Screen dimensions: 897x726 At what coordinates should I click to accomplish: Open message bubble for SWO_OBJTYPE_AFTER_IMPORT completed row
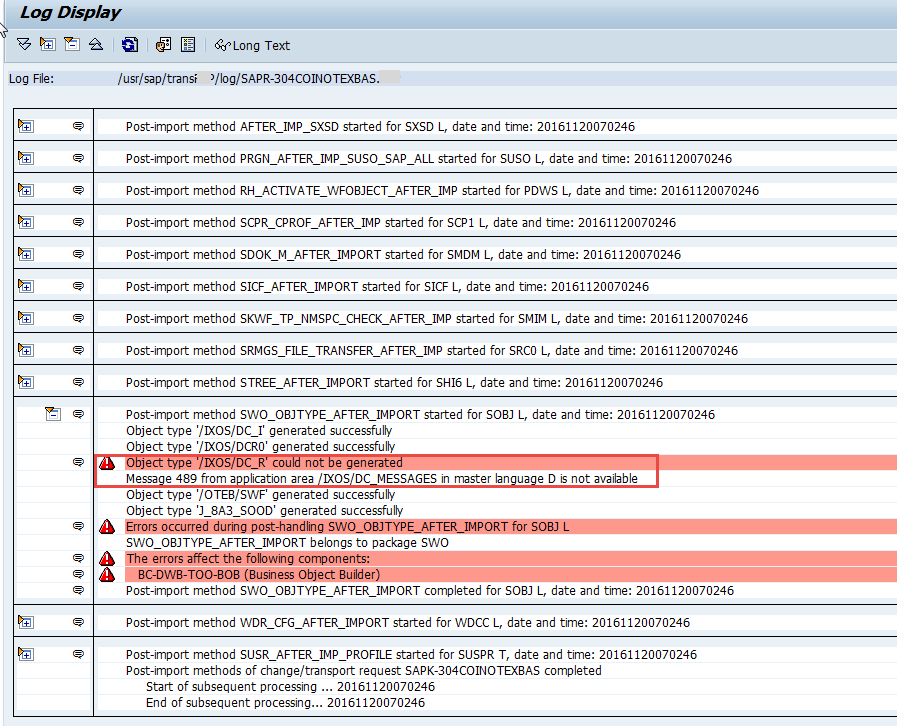(x=78, y=590)
